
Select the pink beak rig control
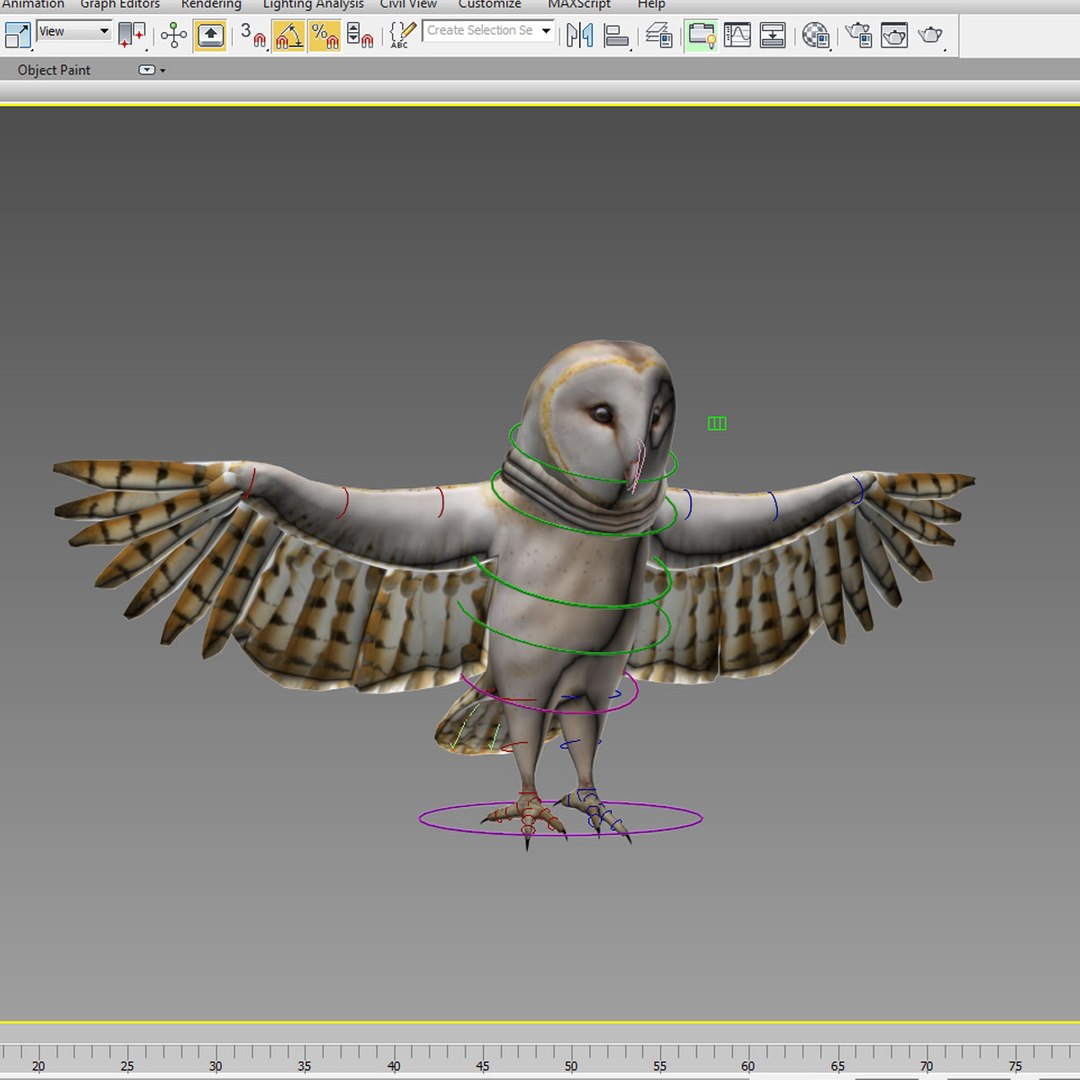tap(638, 466)
